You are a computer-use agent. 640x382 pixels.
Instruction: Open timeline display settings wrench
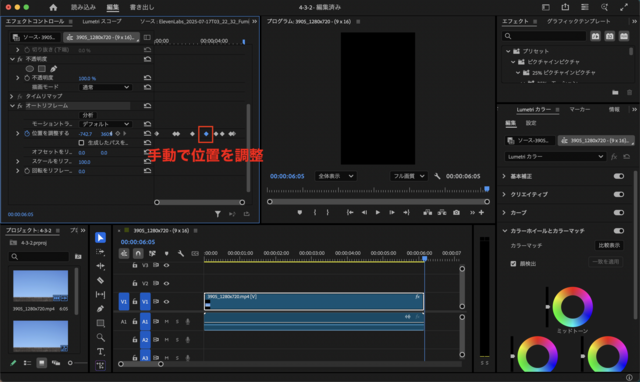[181, 253]
